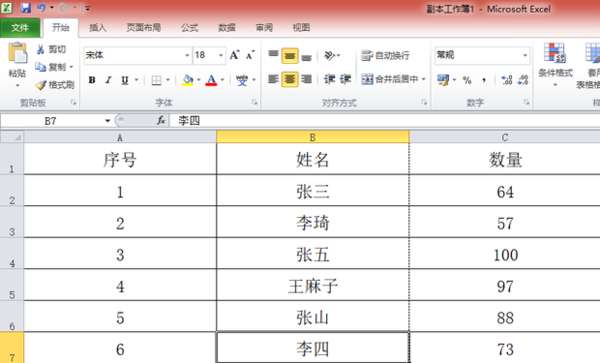This screenshot has width=600, height=363.
Task: Click the text orientation icon
Action: point(330,55)
